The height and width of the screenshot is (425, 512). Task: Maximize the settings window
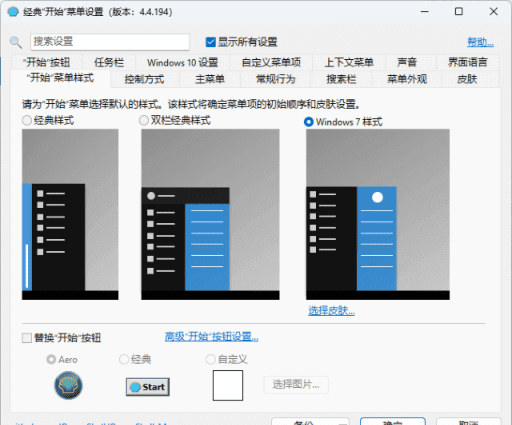click(459, 12)
